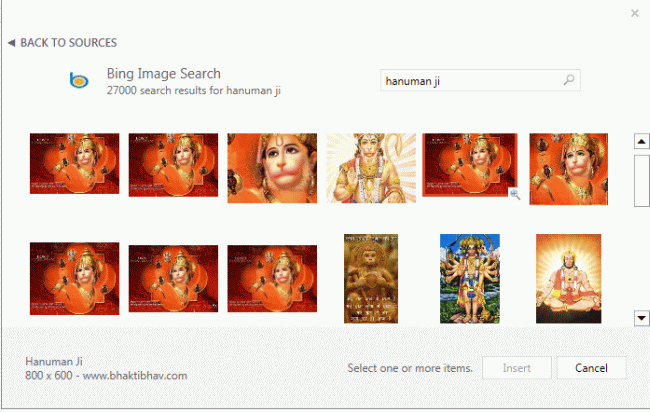Image resolution: width=650 pixels, height=412 pixels.
Task: Click the 'Hanuman Ji' image caption
Action: pyautogui.click(x=54, y=361)
